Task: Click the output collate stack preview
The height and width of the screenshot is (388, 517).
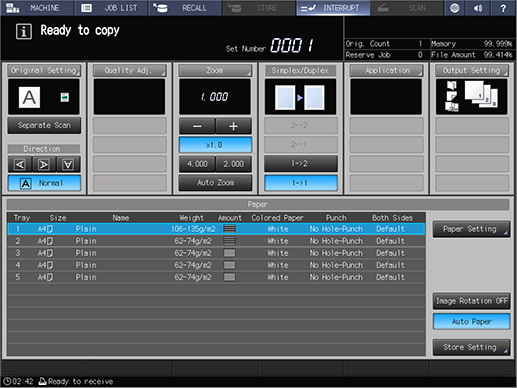Action: (x=481, y=95)
